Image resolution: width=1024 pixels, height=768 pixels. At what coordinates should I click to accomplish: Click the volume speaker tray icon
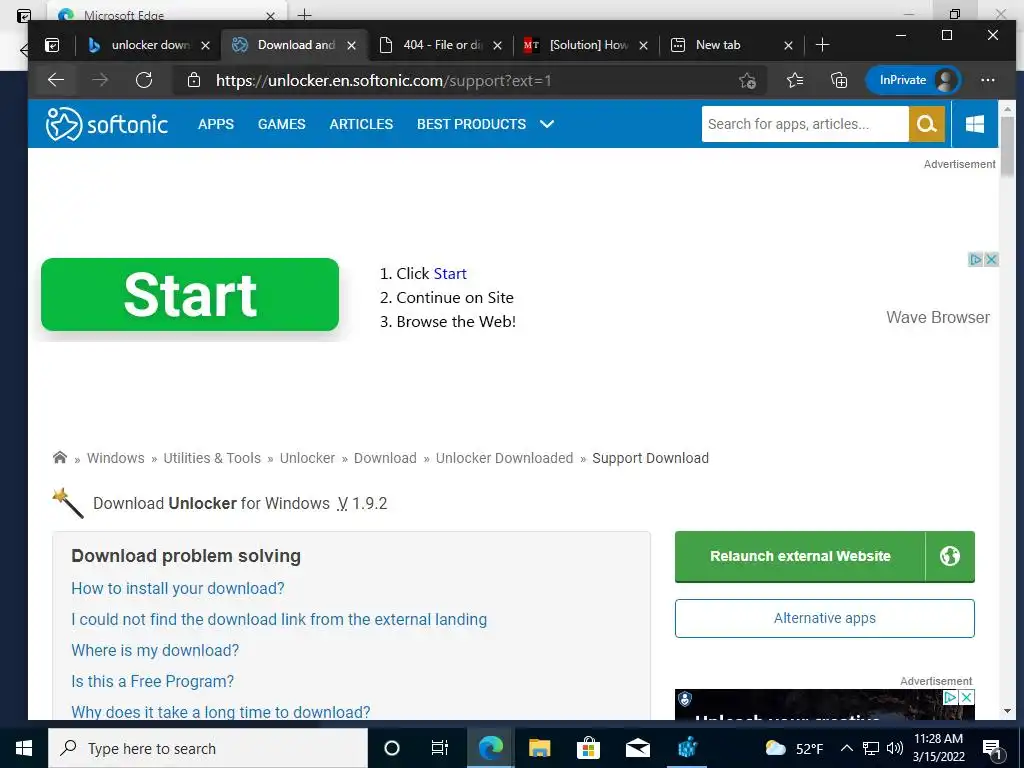click(x=895, y=748)
